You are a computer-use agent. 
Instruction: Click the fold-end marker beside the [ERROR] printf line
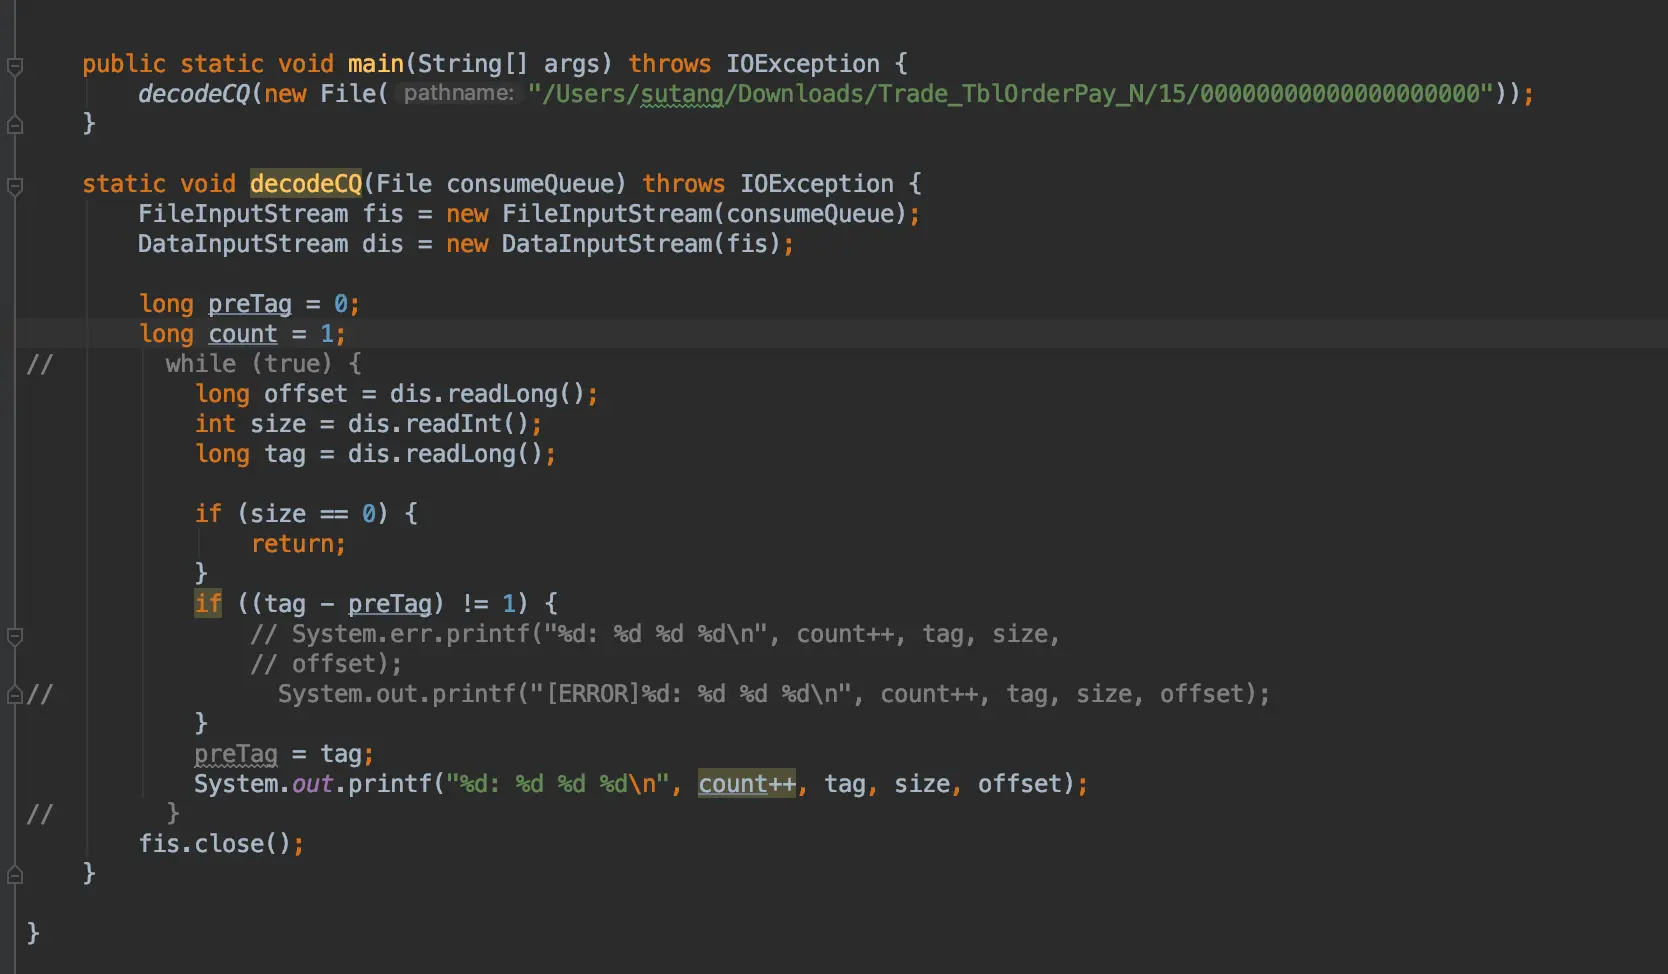click(15, 695)
